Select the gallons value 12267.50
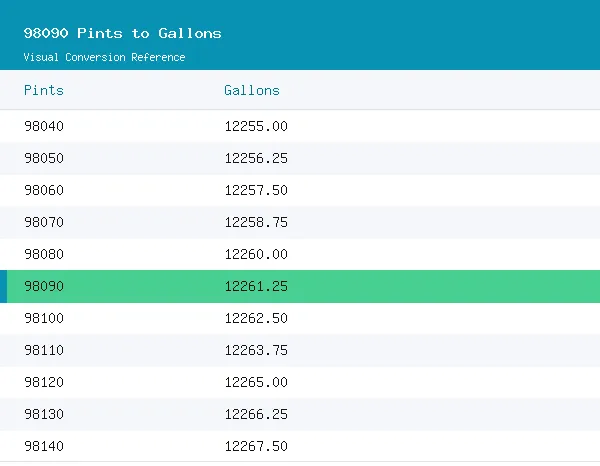 pos(256,446)
